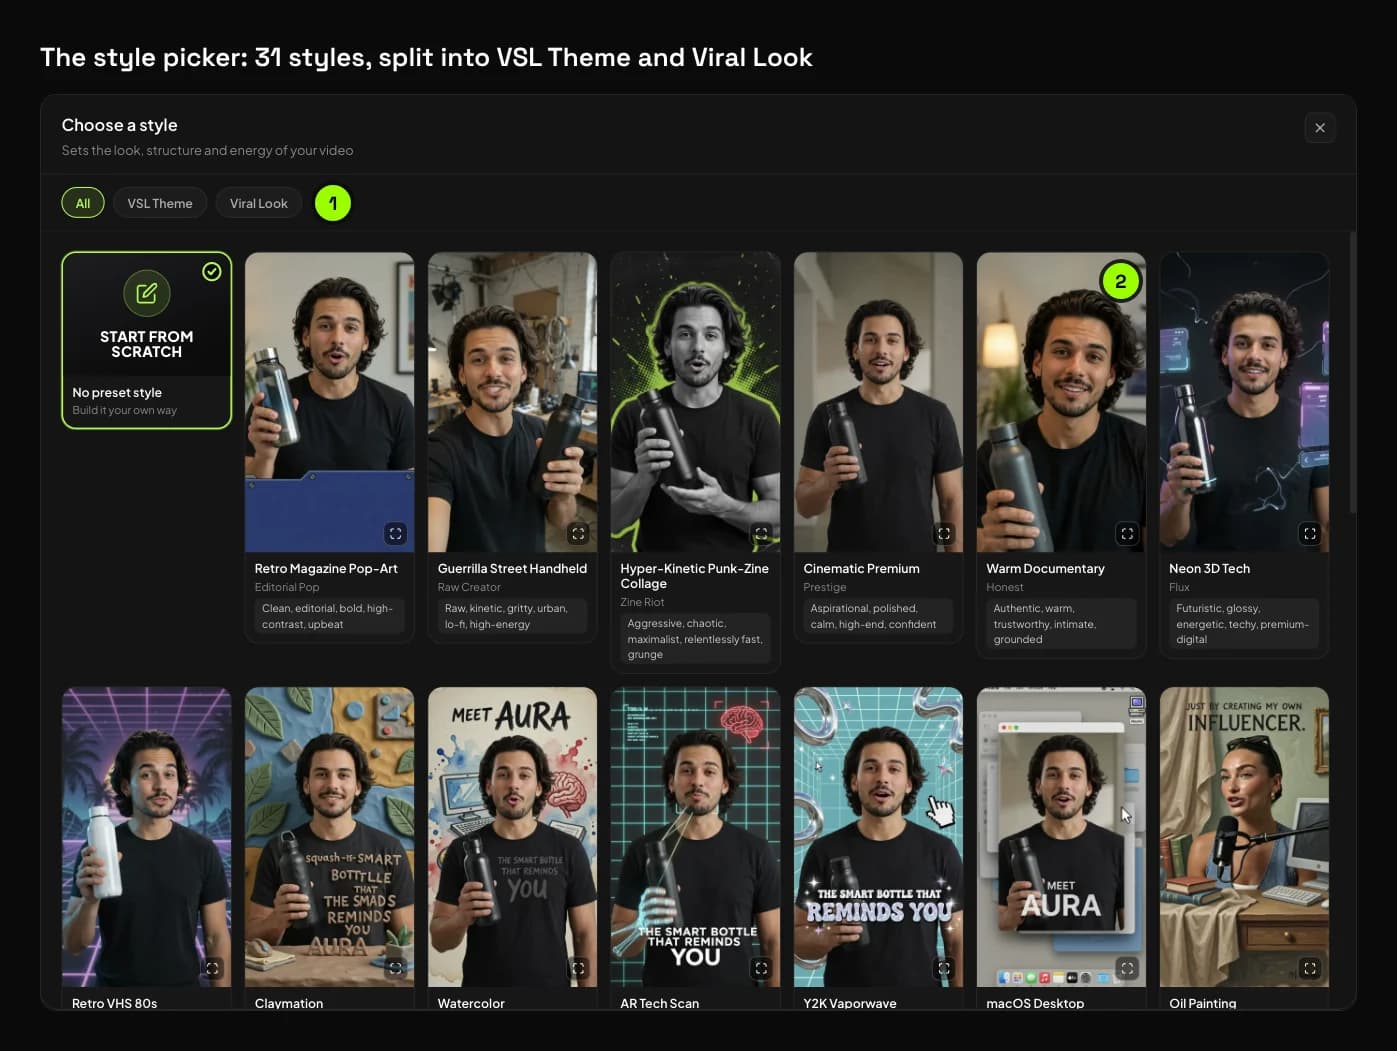This screenshot has width=1397, height=1051.
Task: Expand preview of Claymation style
Action: coord(395,968)
